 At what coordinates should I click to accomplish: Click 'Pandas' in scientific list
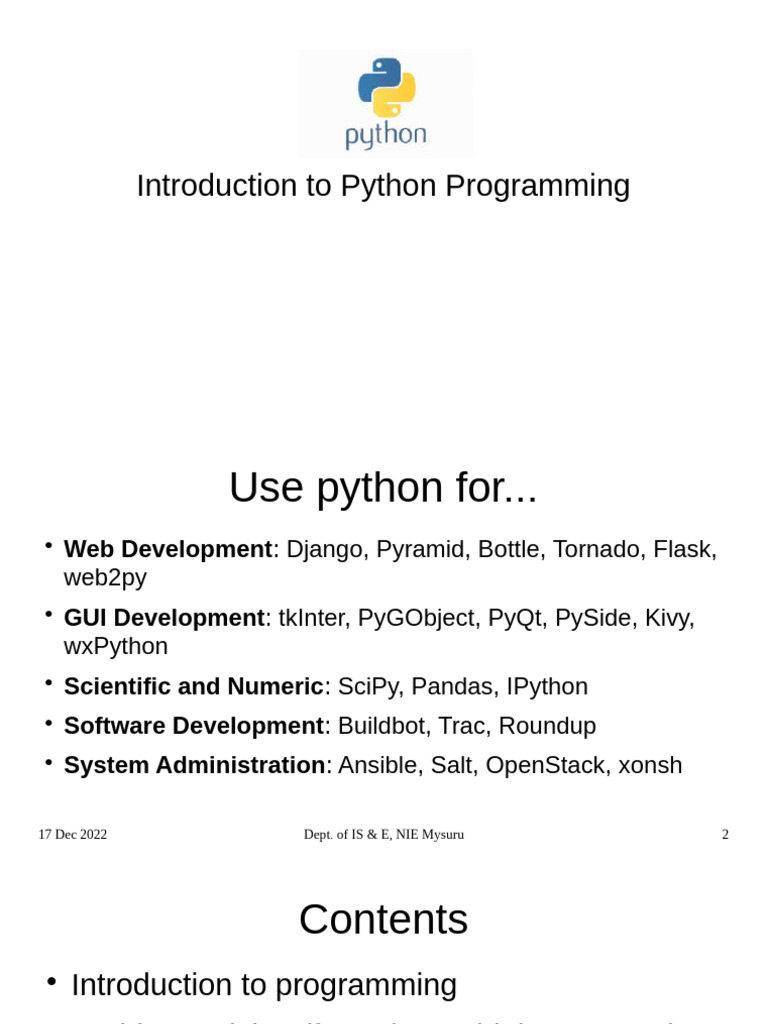click(453, 687)
